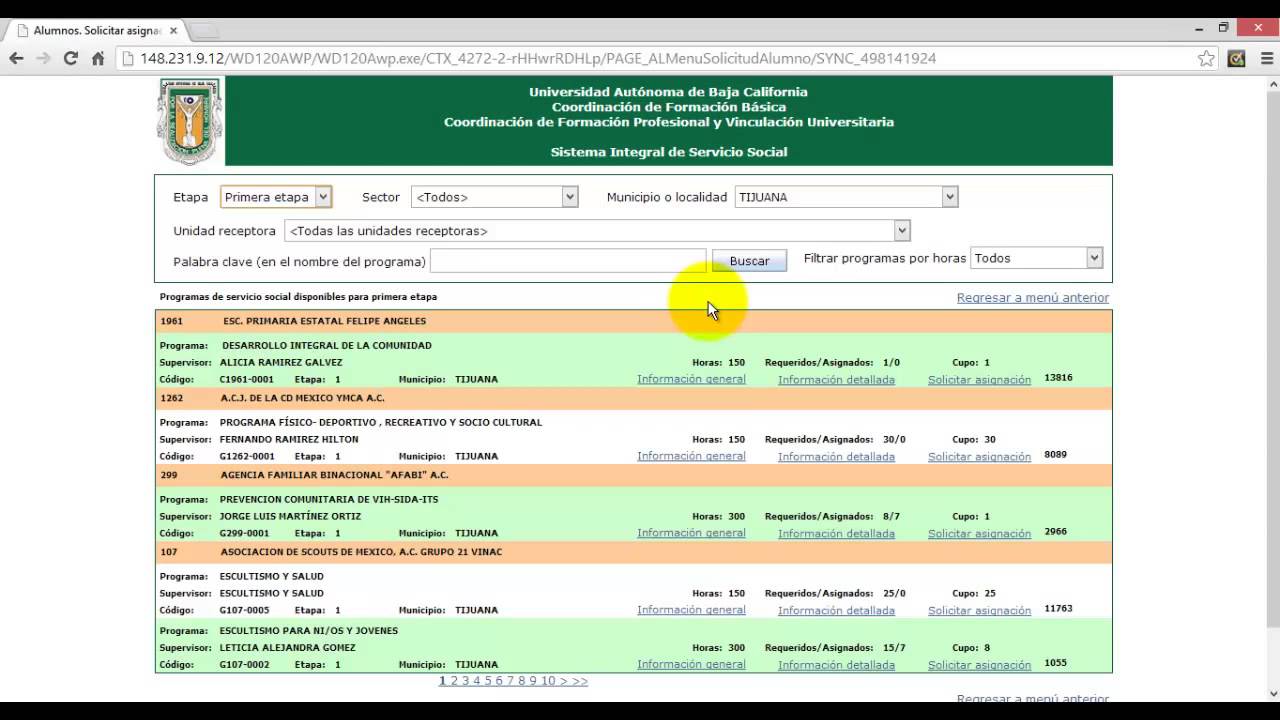Click supervisor name JORGE LUIS MARTÍNEZ ORTIZ
This screenshot has height=720, width=1280.
[291, 517]
